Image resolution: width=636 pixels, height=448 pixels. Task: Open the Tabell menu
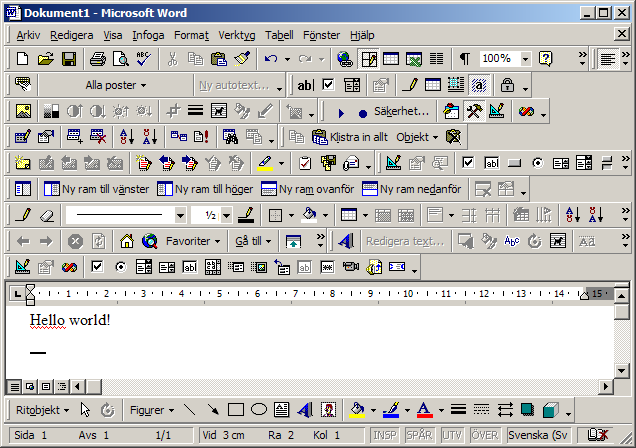(279, 35)
